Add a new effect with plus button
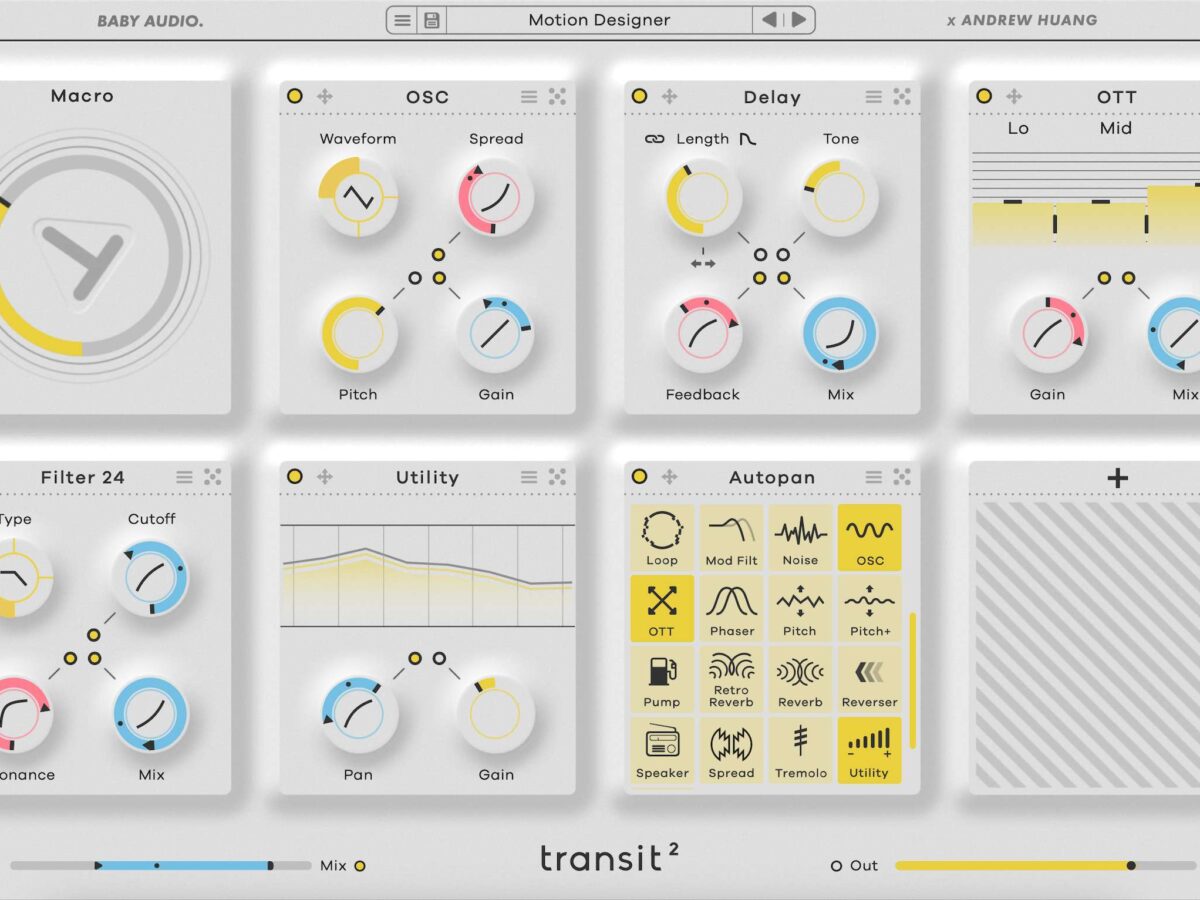 click(x=1117, y=478)
